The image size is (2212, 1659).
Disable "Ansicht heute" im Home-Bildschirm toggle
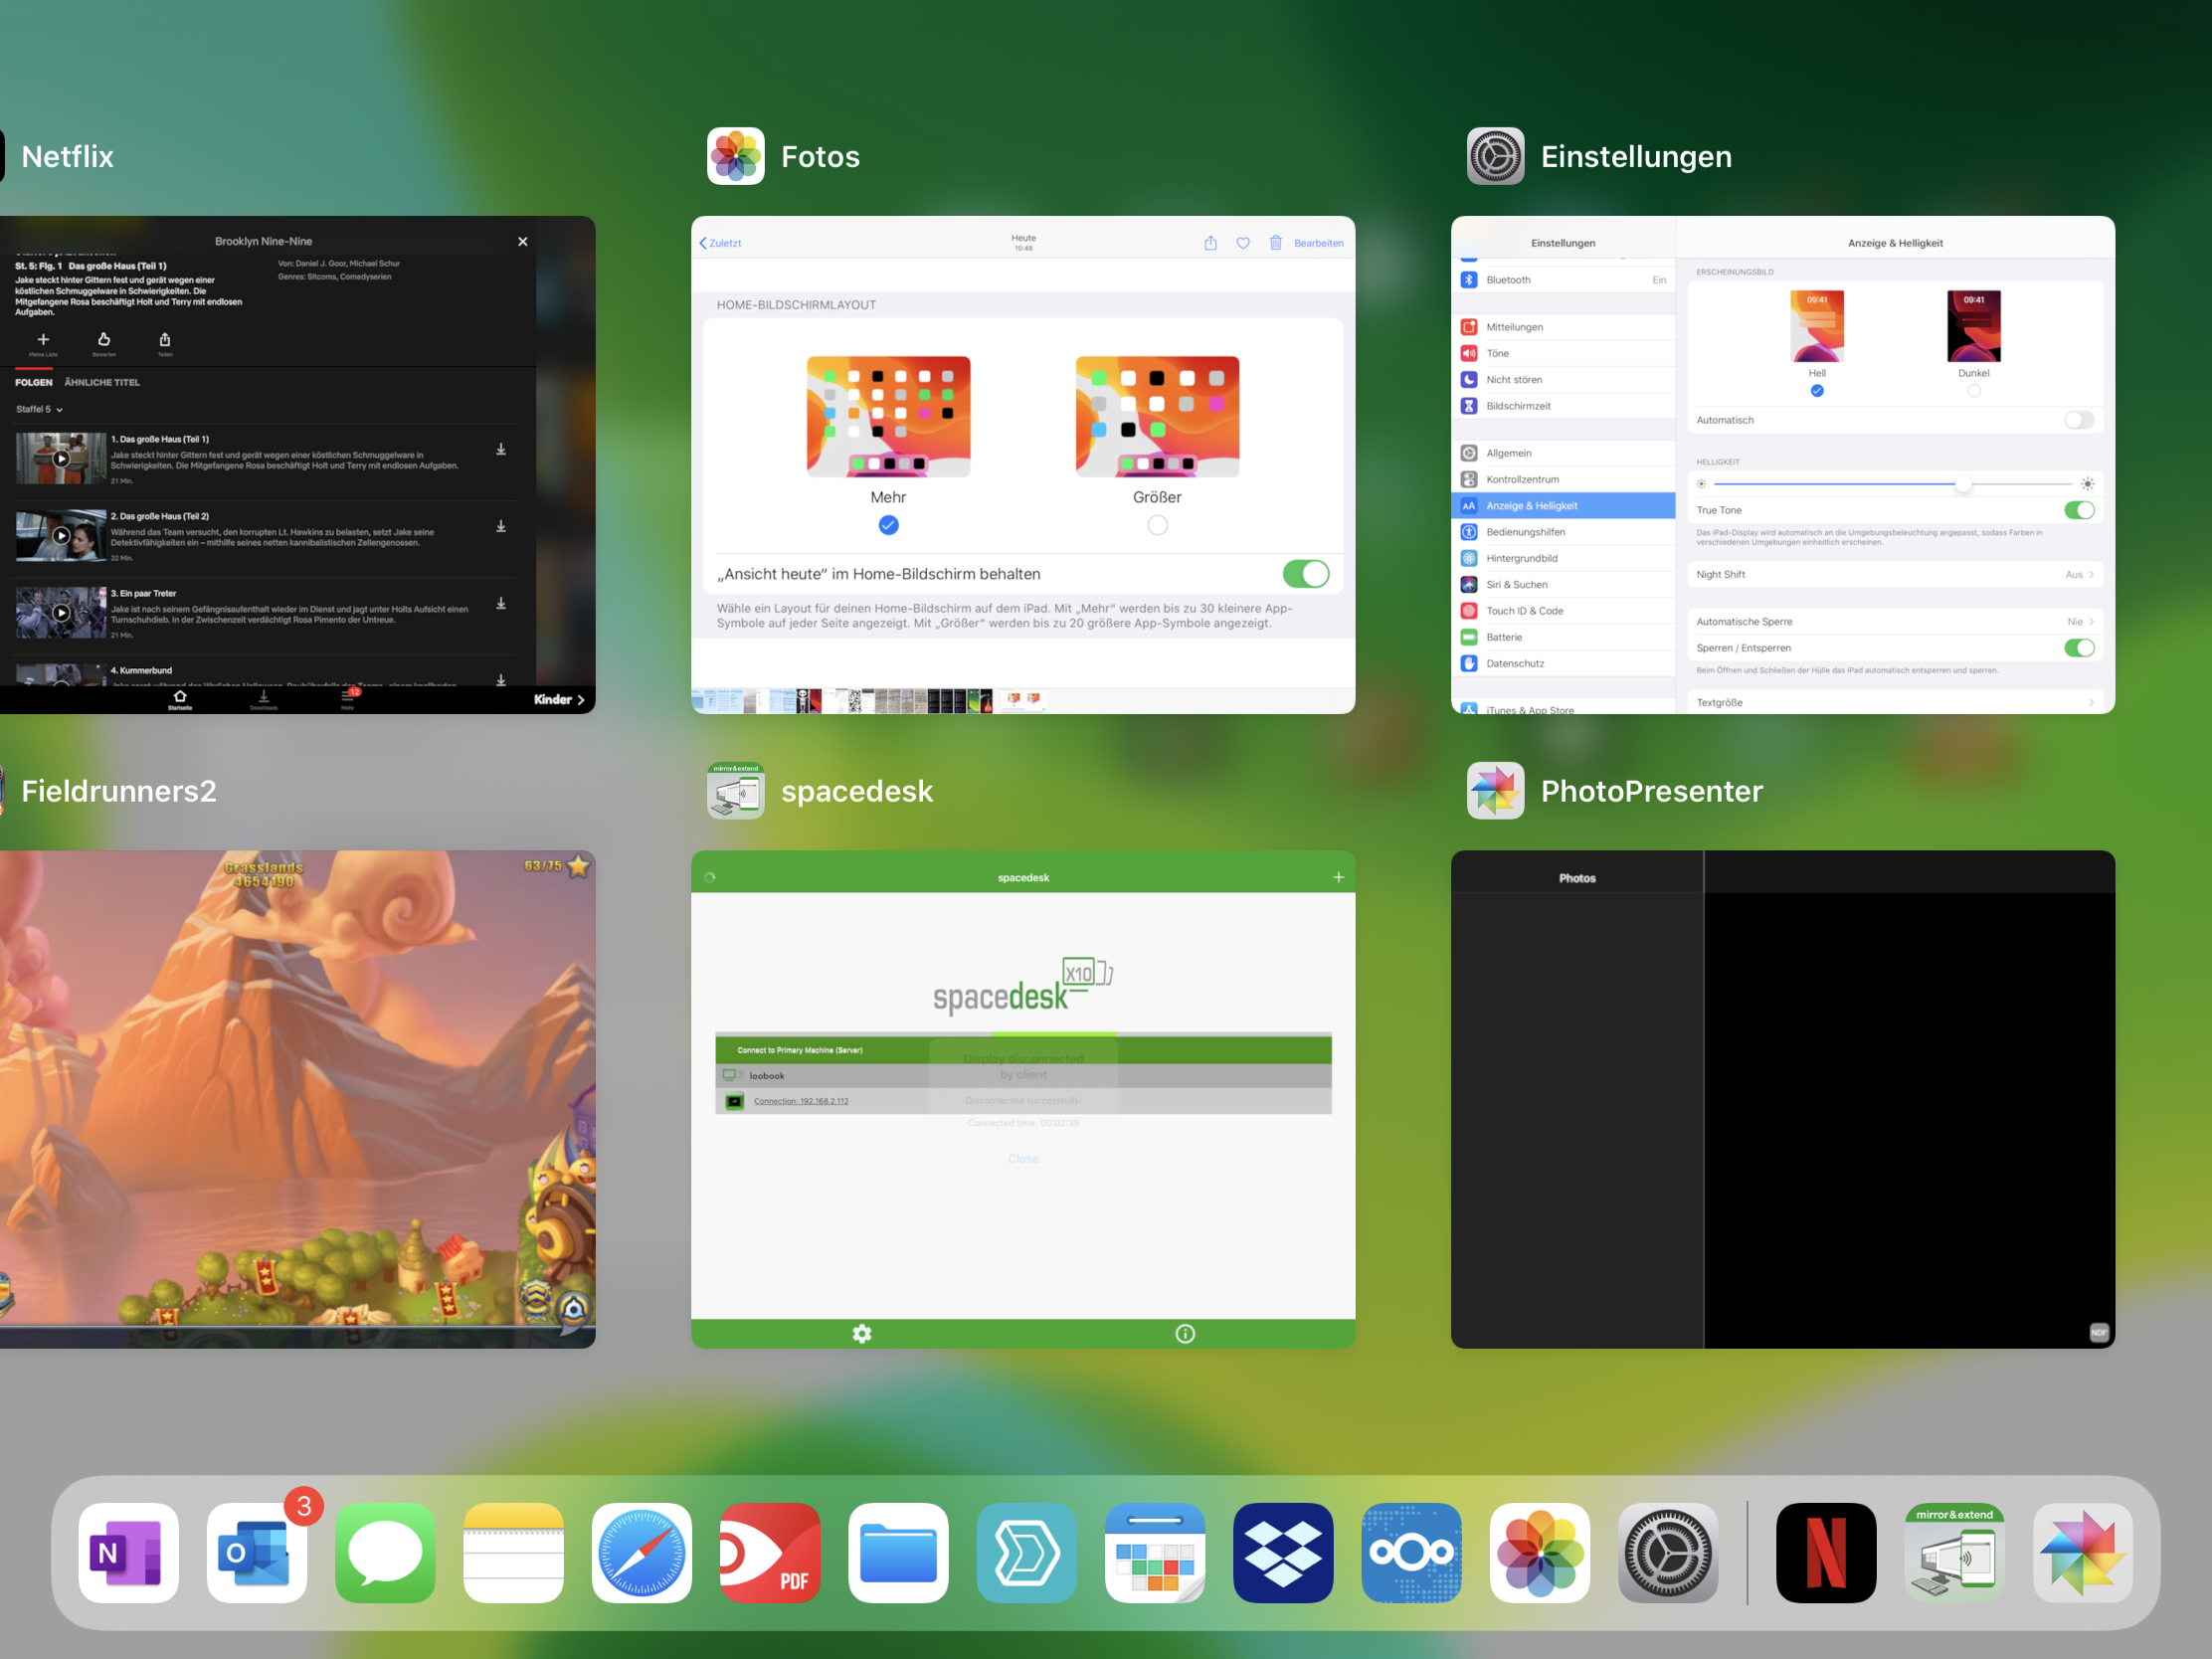tap(1305, 574)
